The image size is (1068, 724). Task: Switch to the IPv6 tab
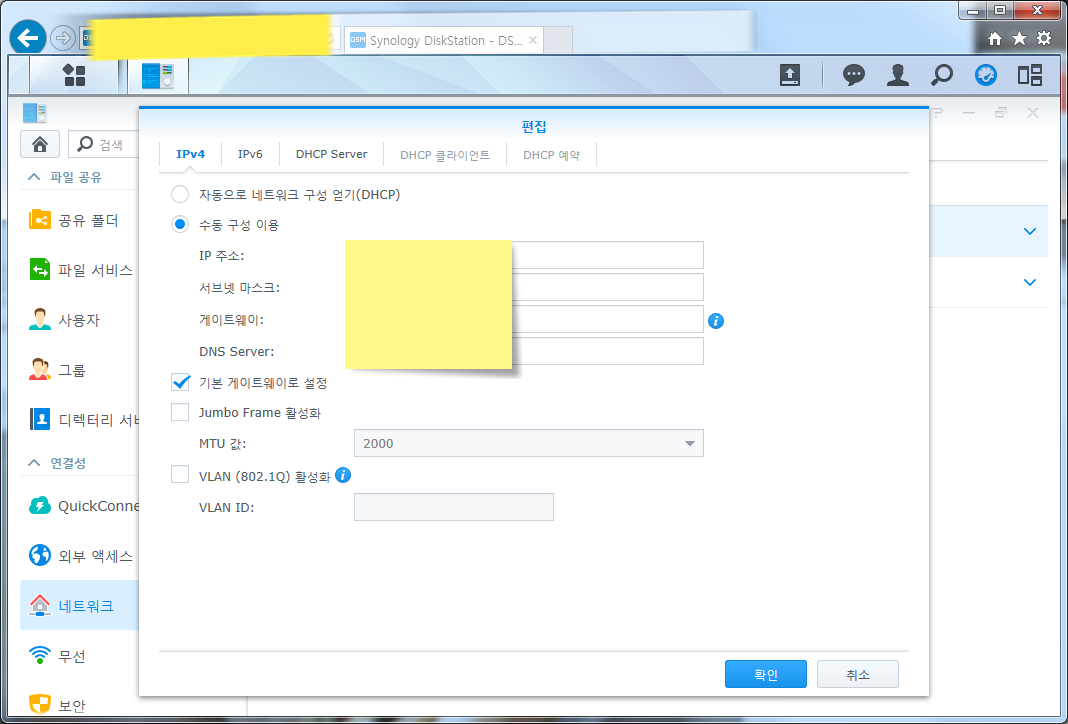tap(249, 154)
